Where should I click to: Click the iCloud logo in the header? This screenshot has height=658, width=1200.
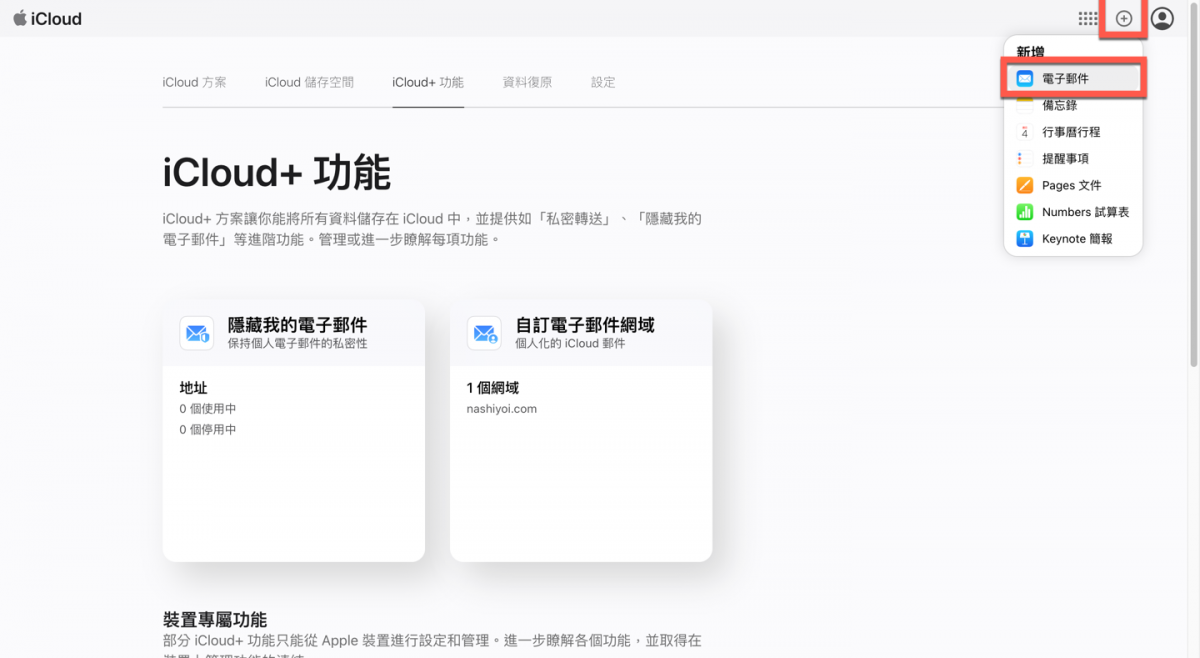pos(47,19)
